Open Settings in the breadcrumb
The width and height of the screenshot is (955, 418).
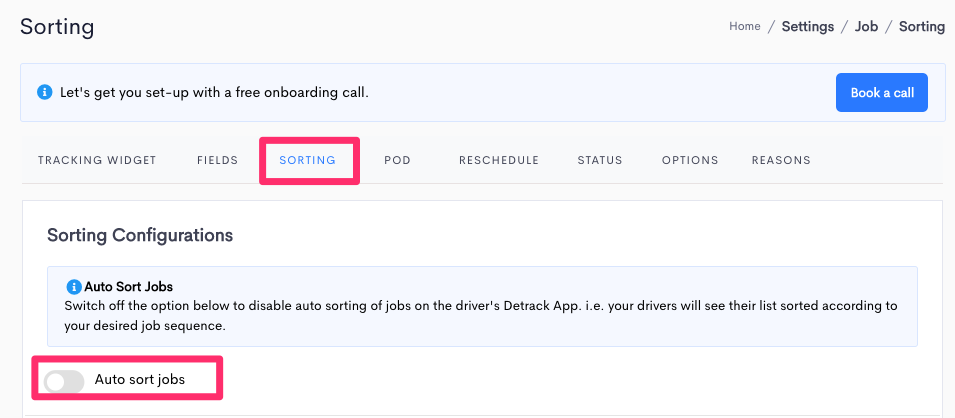click(x=808, y=26)
